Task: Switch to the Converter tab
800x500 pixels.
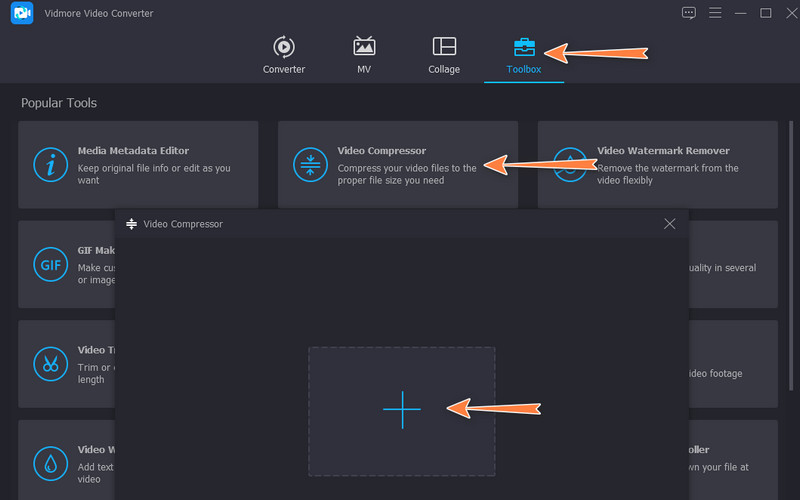Action: [x=284, y=57]
